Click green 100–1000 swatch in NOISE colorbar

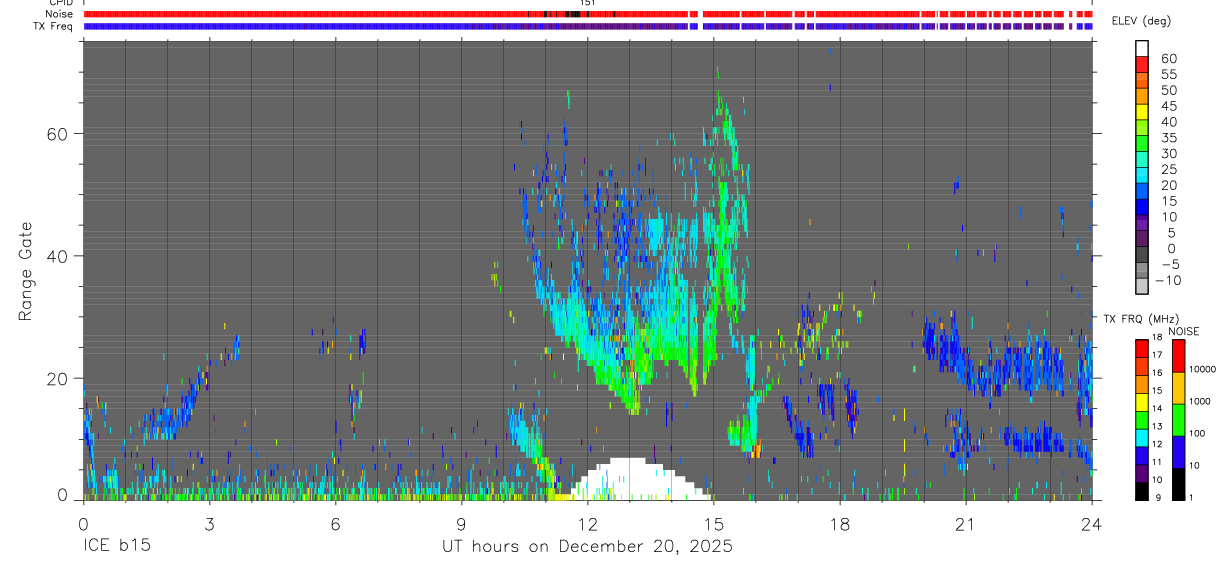1178,420
